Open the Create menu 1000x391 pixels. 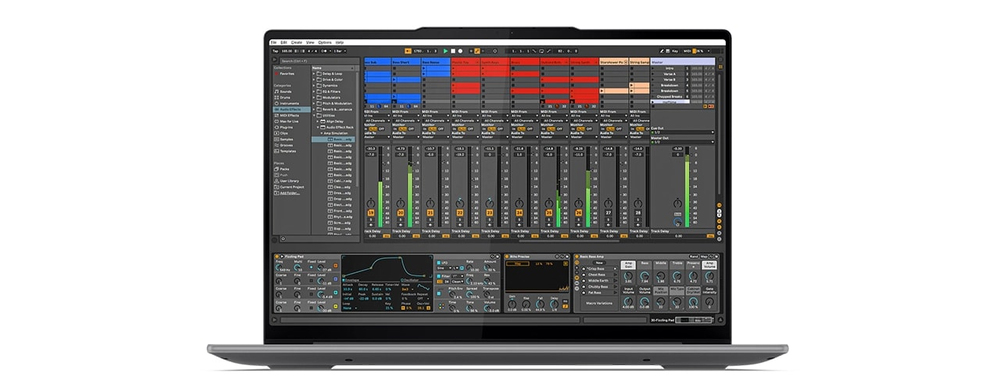pyautogui.click(x=297, y=42)
